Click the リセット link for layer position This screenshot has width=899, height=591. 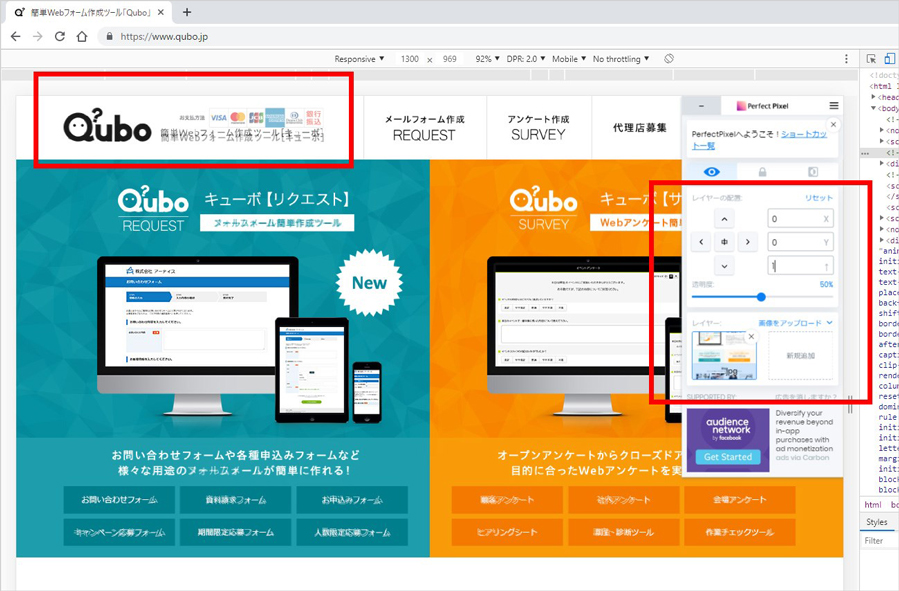tap(818, 198)
